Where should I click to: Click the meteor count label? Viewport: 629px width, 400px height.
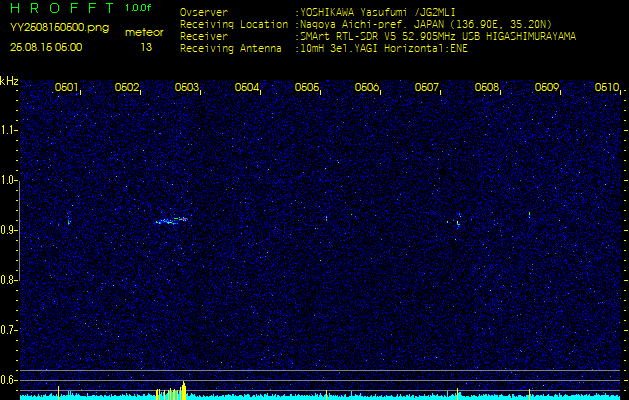pyautogui.click(x=144, y=33)
